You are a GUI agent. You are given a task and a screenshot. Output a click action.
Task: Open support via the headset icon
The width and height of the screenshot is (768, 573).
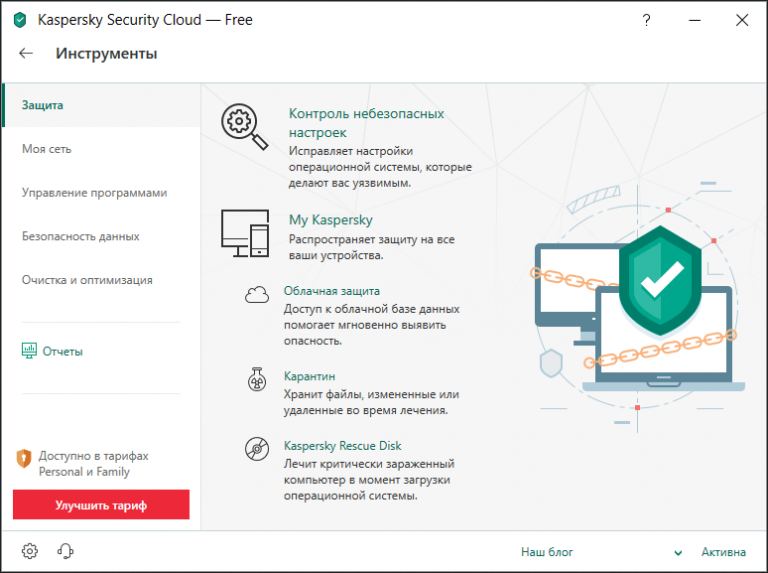pyautogui.click(x=66, y=551)
